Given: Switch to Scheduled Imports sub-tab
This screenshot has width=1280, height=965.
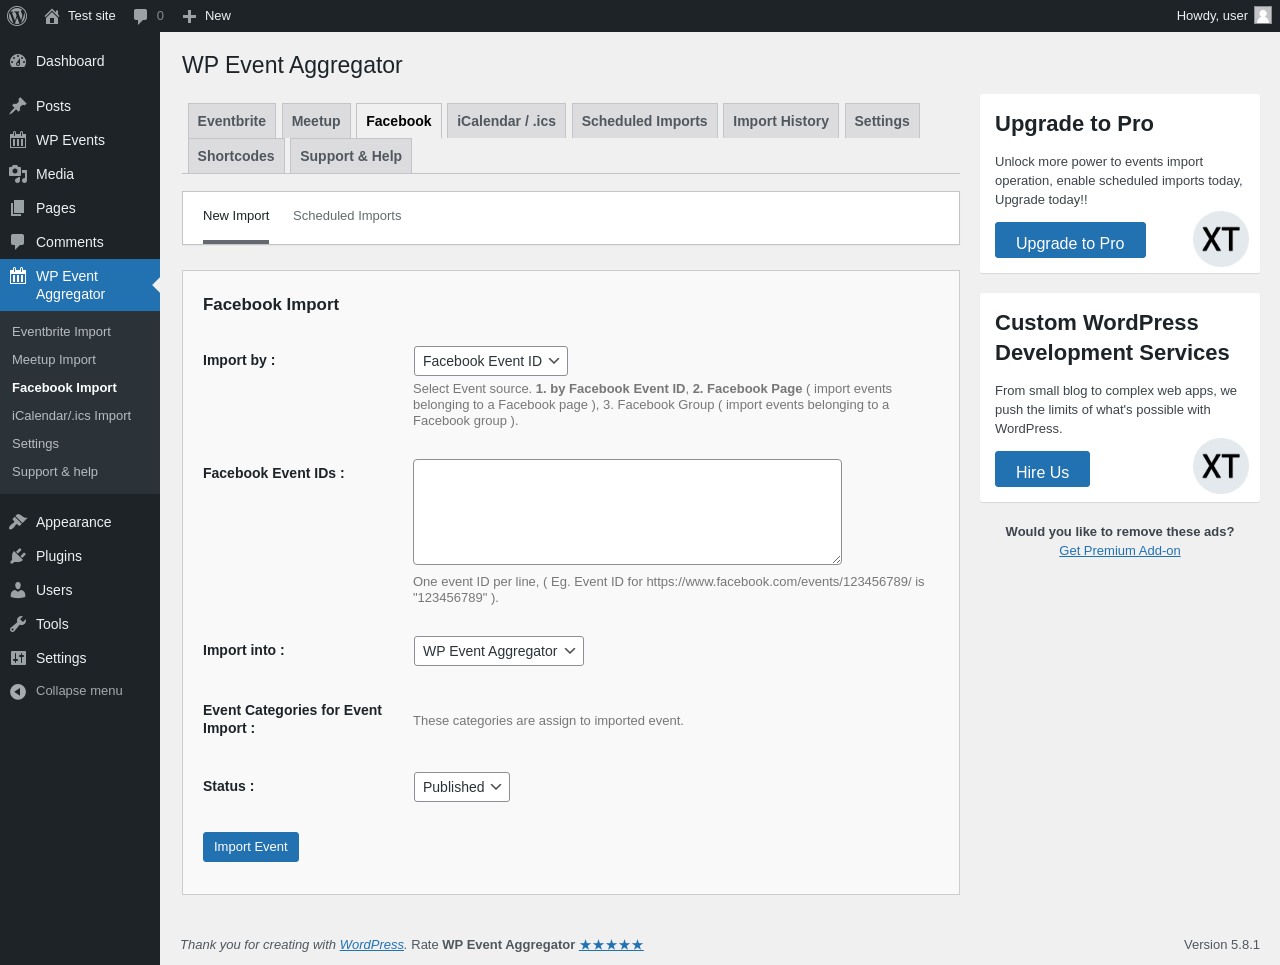Looking at the screenshot, I should (347, 216).
